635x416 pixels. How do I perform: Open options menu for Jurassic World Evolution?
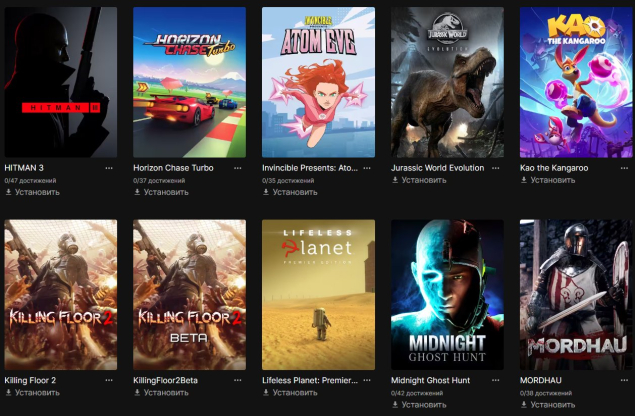click(496, 168)
